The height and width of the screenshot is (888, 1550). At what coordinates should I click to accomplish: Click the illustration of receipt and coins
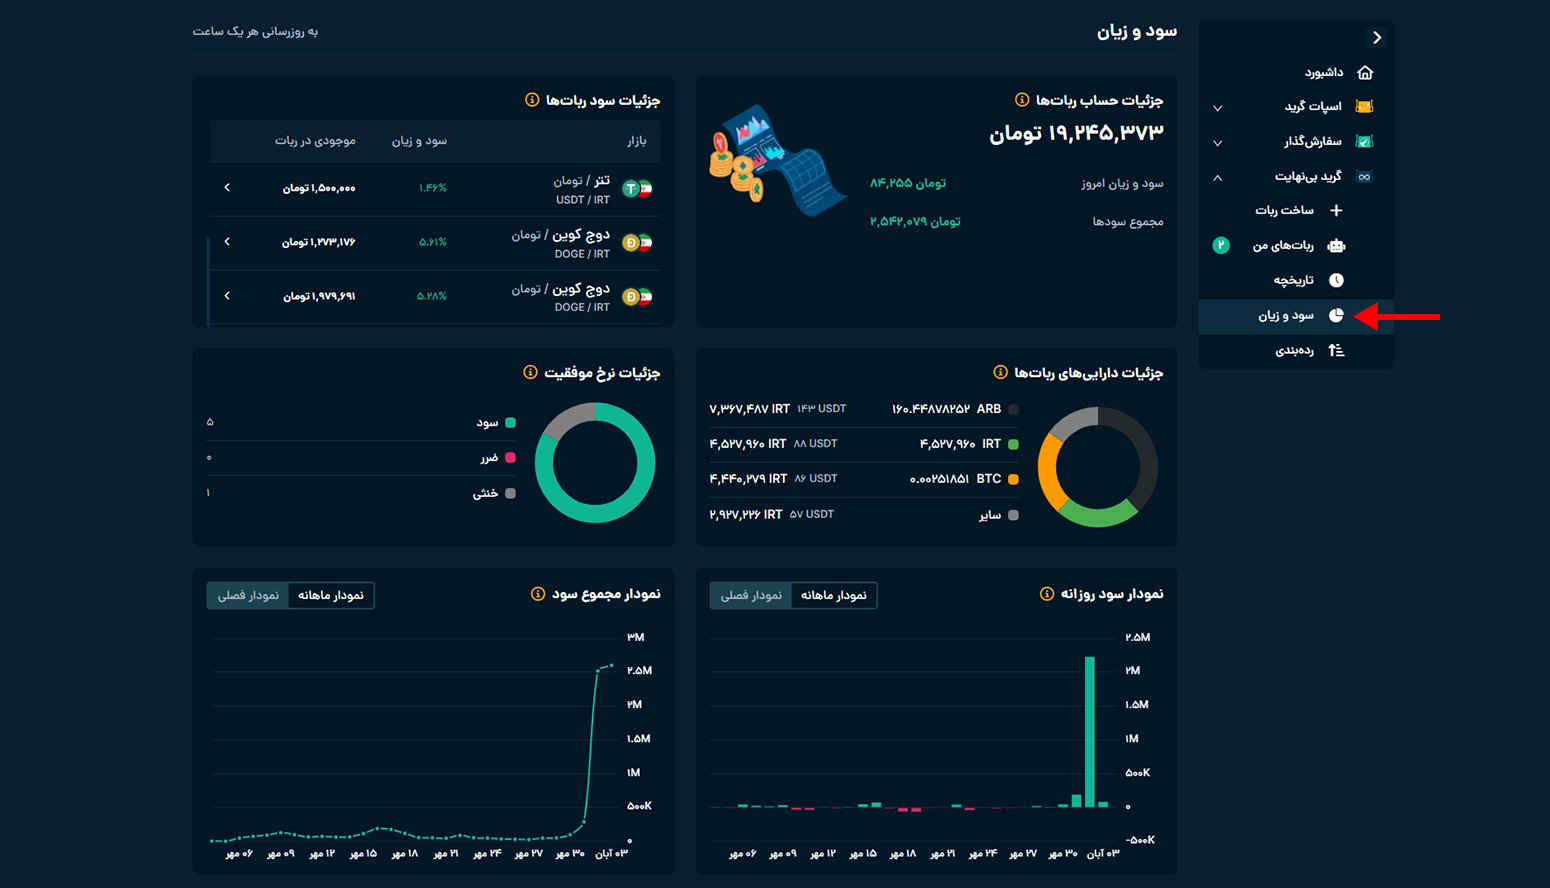[x=778, y=160]
